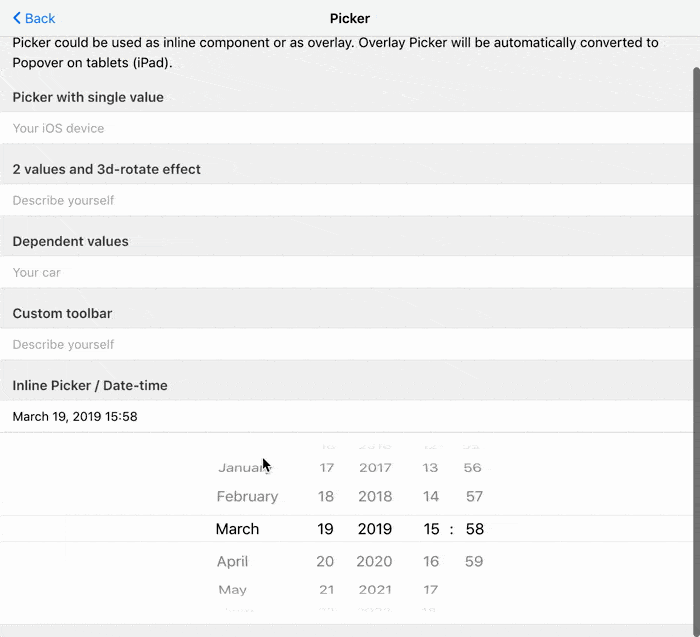The height and width of the screenshot is (637, 700).
Task: Select April in the month column
Action: pos(232,561)
